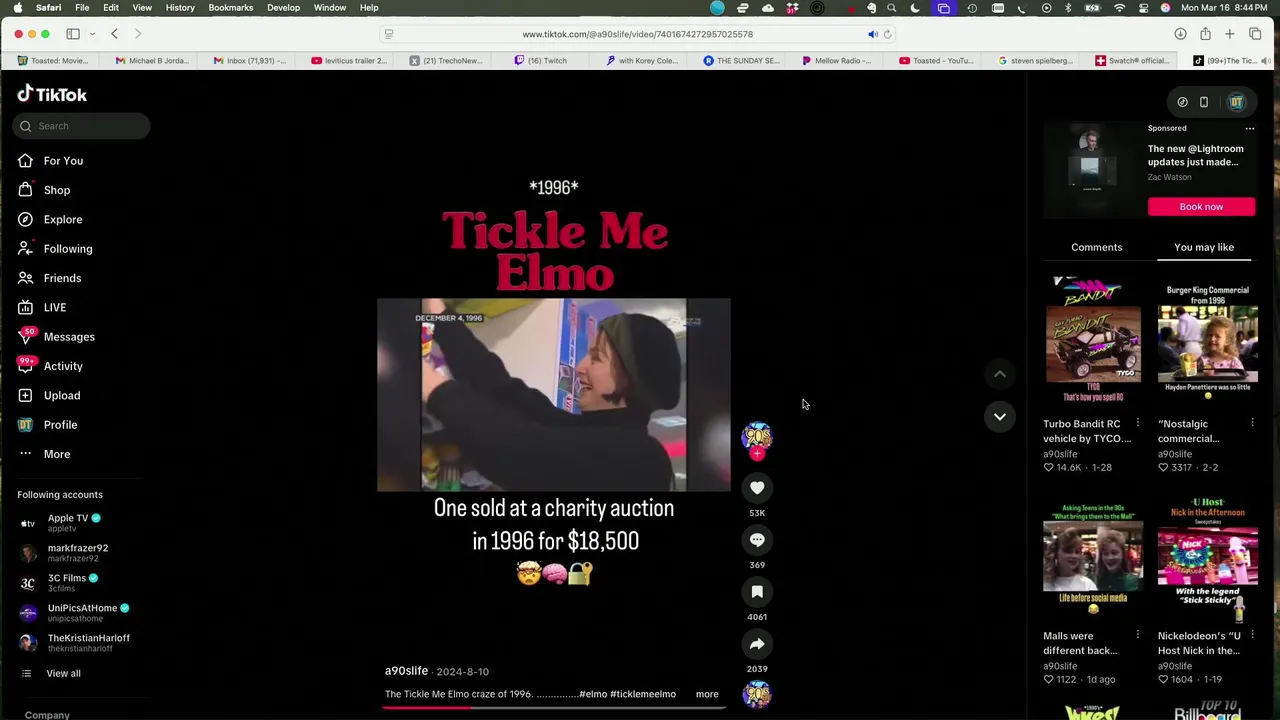Open the Shop page

tap(44, 190)
